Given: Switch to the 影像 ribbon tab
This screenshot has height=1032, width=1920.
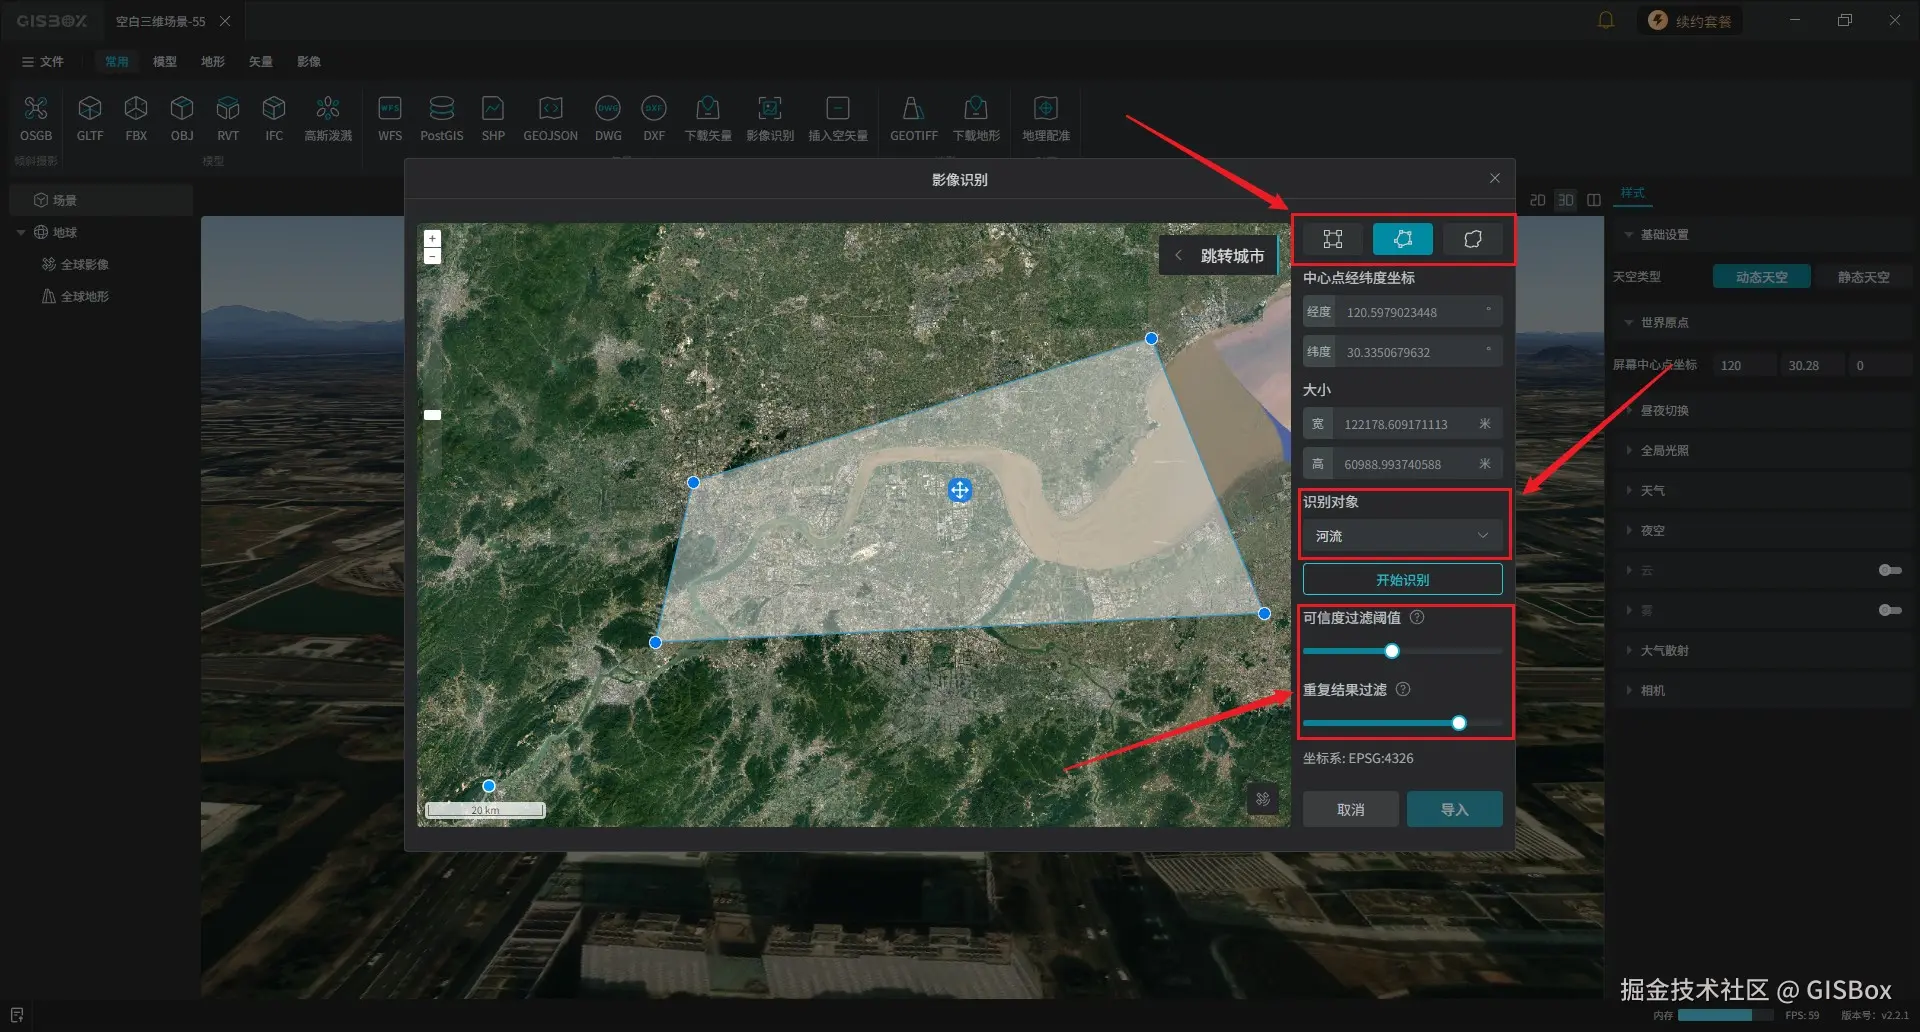Looking at the screenshot, I should coord(309,62).
